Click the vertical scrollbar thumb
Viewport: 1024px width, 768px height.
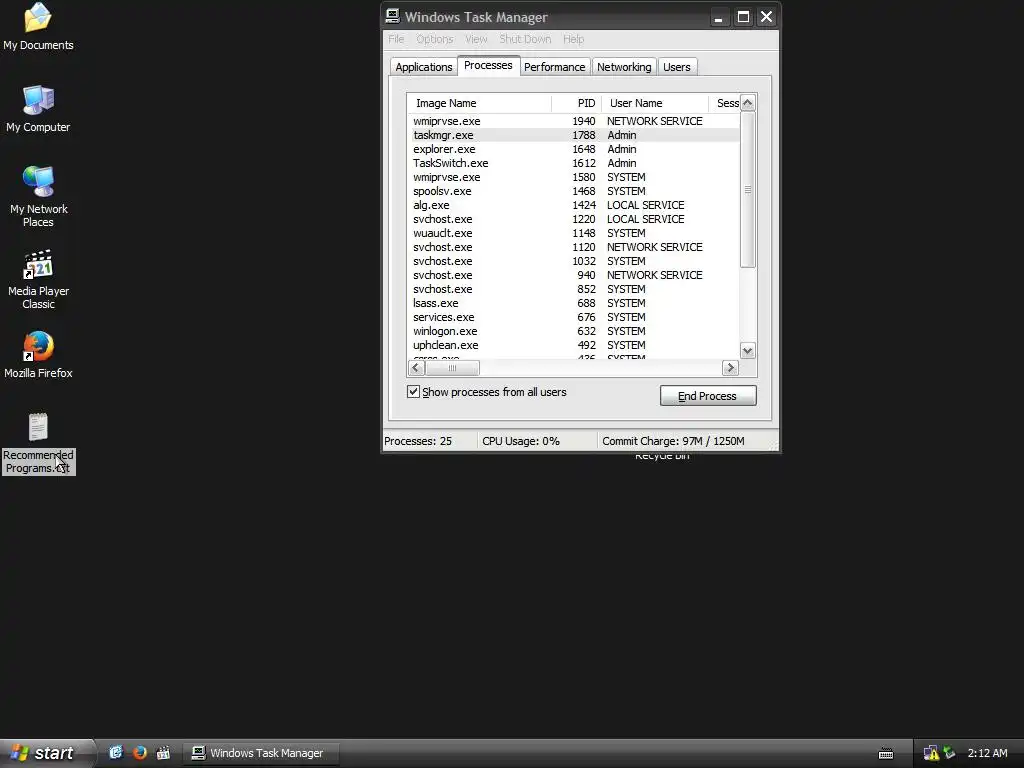pos(748,189)
